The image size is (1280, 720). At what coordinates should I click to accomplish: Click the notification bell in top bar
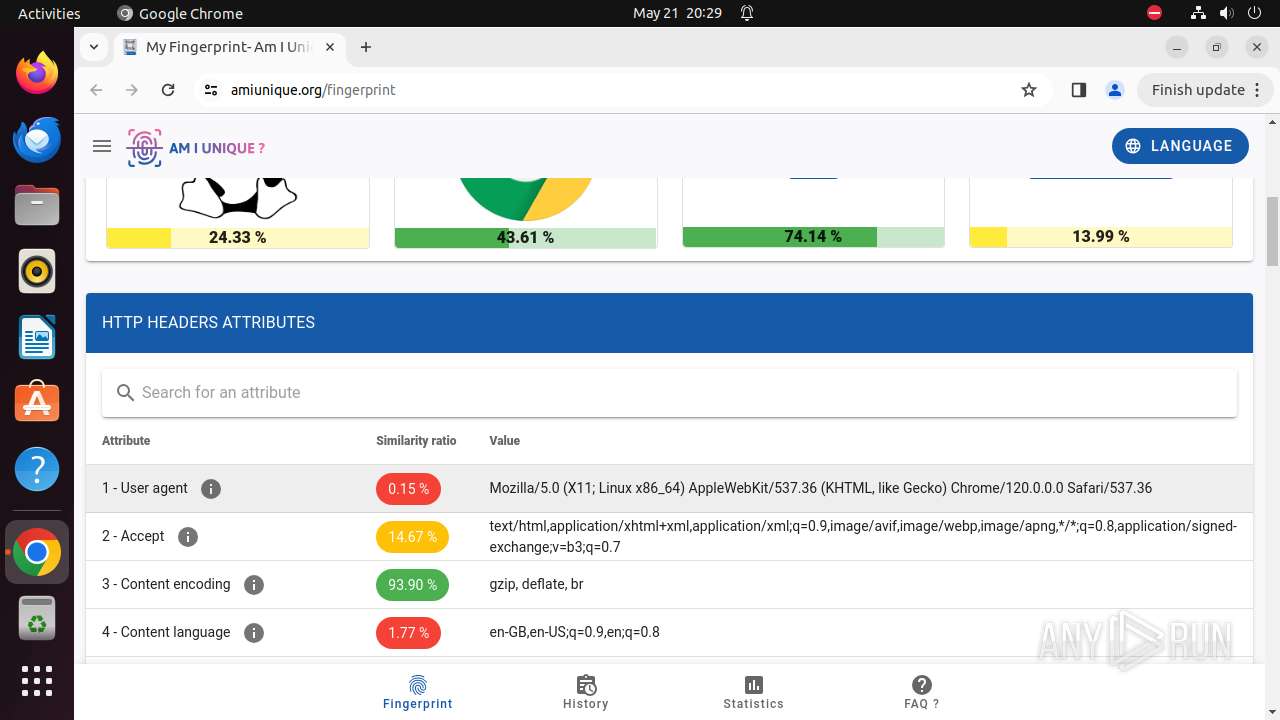point(746,13)
